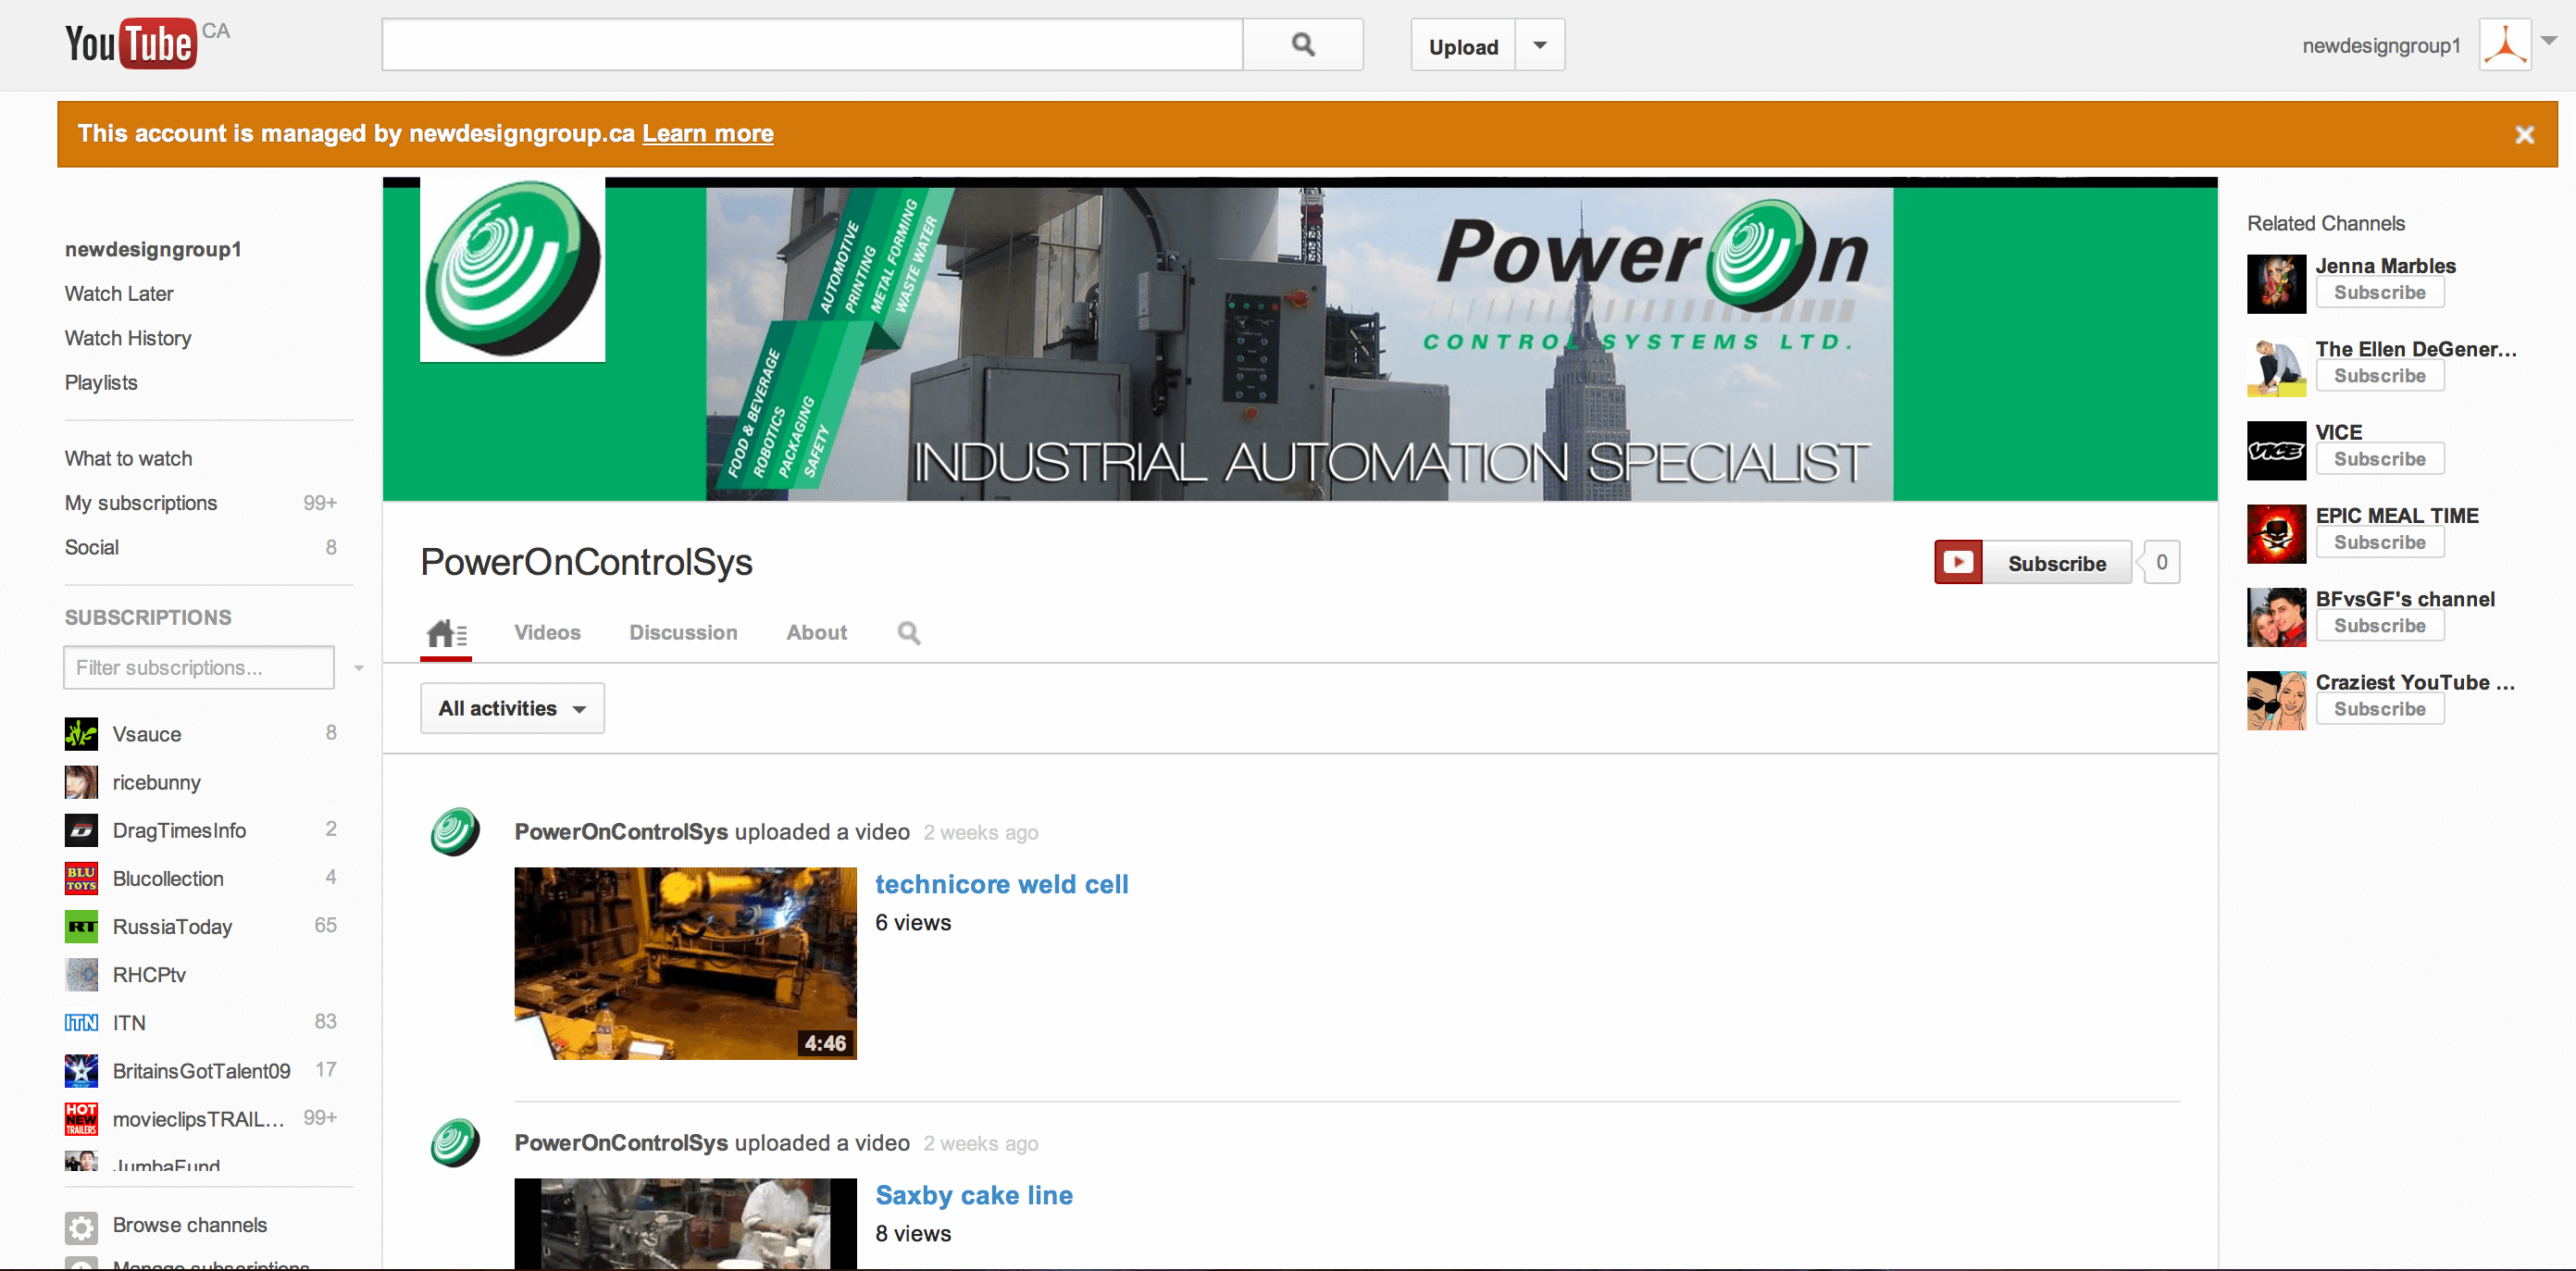
Task: Open the Upload dropdown arrow
Action: point(1540,45)
